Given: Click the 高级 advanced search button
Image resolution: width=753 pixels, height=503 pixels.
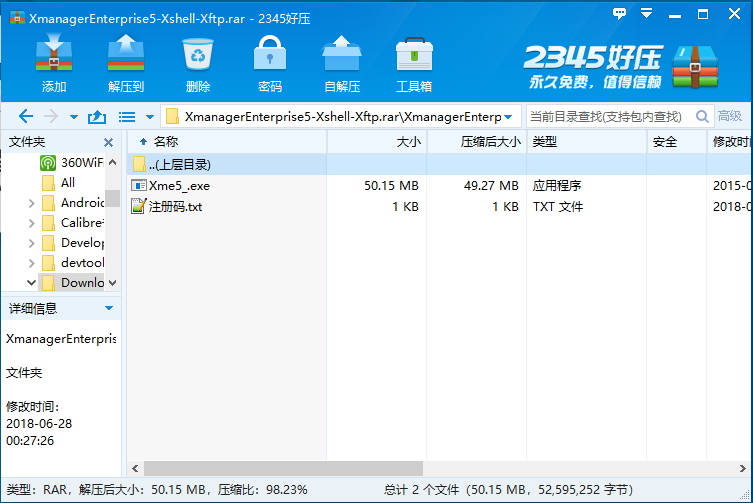Looking at the screenshot, I should (730, 116).
